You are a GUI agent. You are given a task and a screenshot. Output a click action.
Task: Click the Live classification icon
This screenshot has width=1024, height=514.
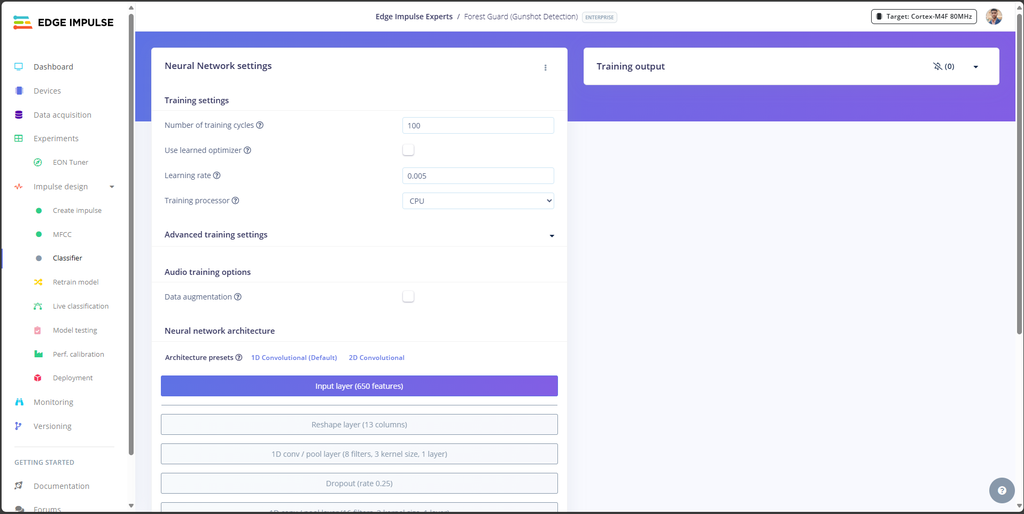(x=39, y=306)
